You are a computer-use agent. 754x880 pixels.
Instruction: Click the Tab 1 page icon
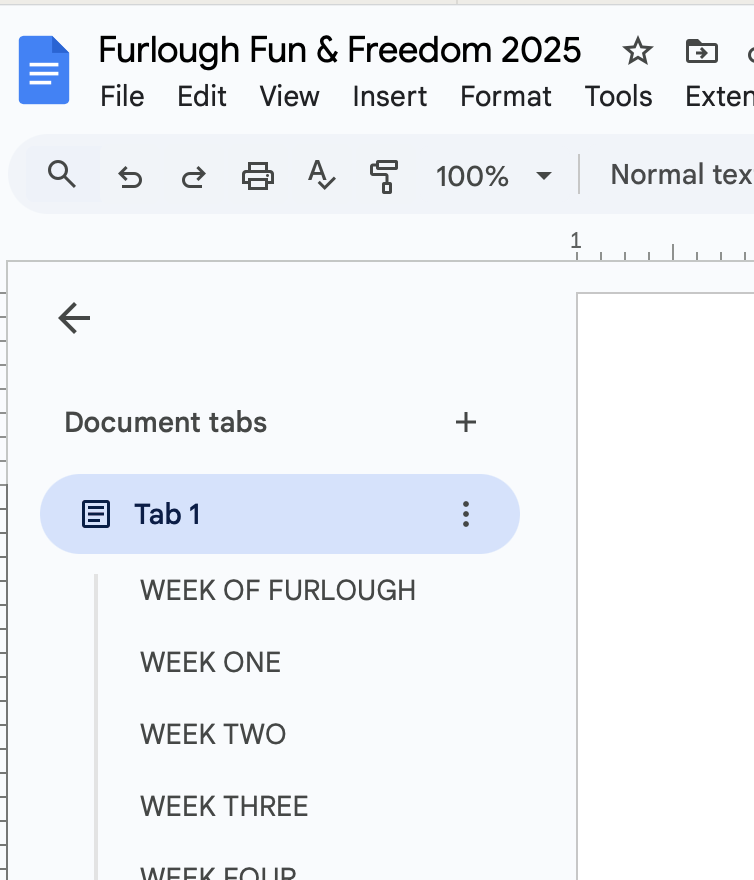tap(96, 514)
